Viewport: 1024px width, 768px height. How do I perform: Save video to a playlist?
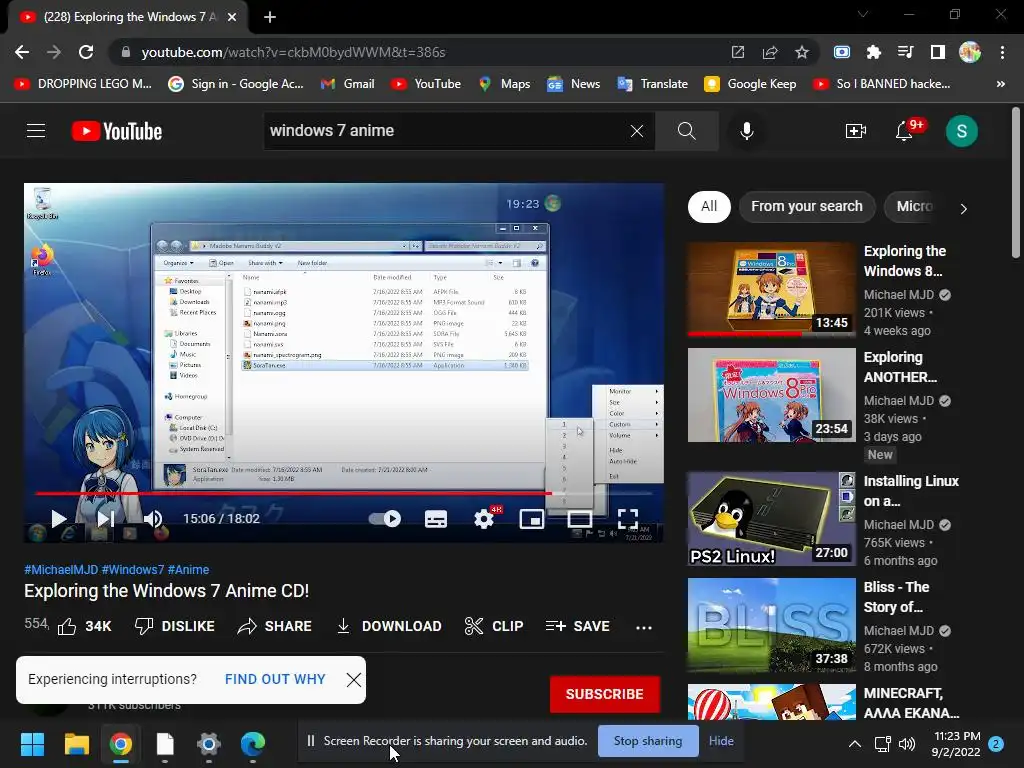pyautogui.click(x=577, y=626)
